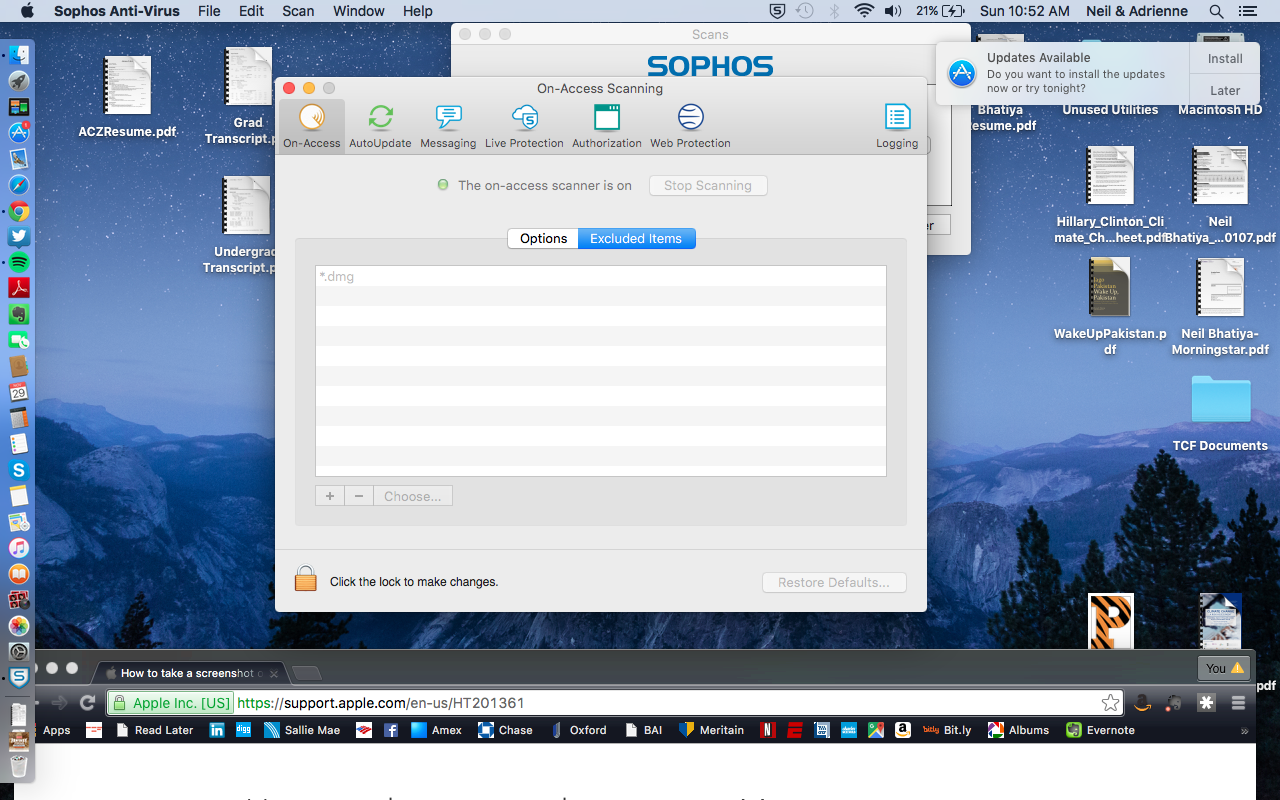Open the AutoUpdate preferences pane
Viewport: 1280px width, 800px height.
click(x=380, y=126)
